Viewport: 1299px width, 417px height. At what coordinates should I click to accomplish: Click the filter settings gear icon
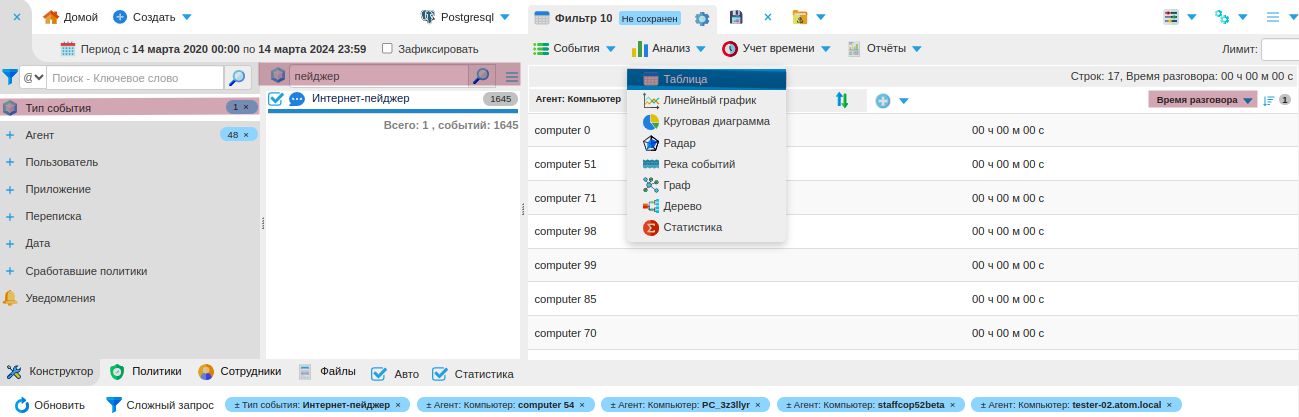point(702,18)
